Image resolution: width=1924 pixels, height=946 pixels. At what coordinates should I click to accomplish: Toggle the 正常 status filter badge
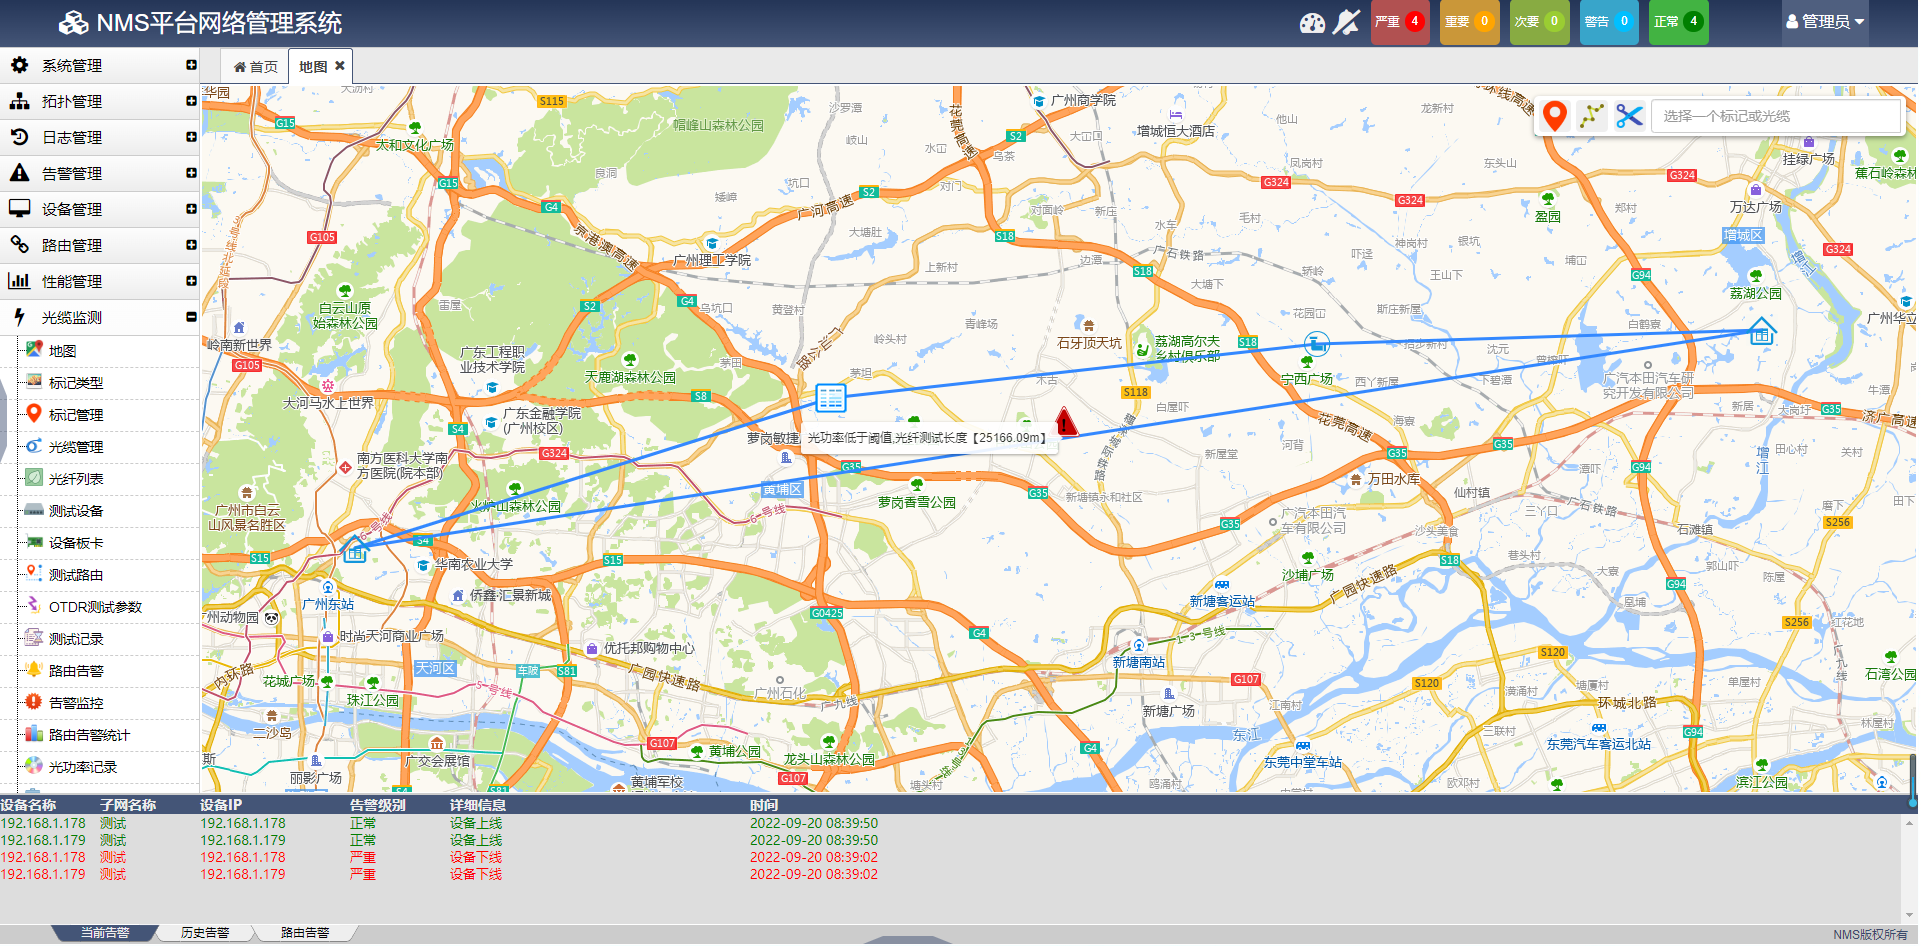(1678, 22)
